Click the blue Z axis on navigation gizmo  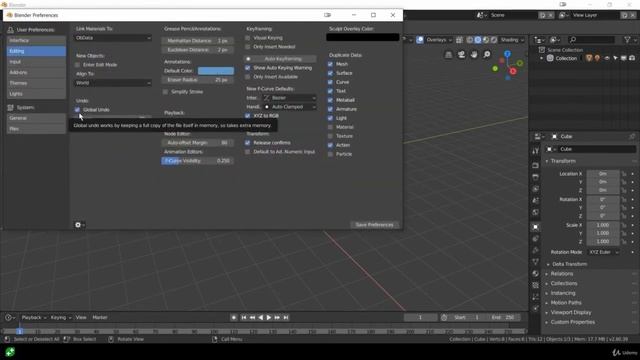[x=507, y=54]
